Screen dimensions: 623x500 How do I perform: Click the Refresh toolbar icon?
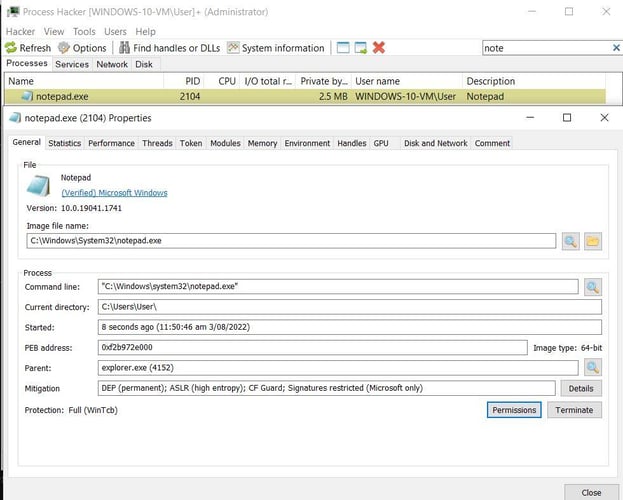(x=28, y=48)
